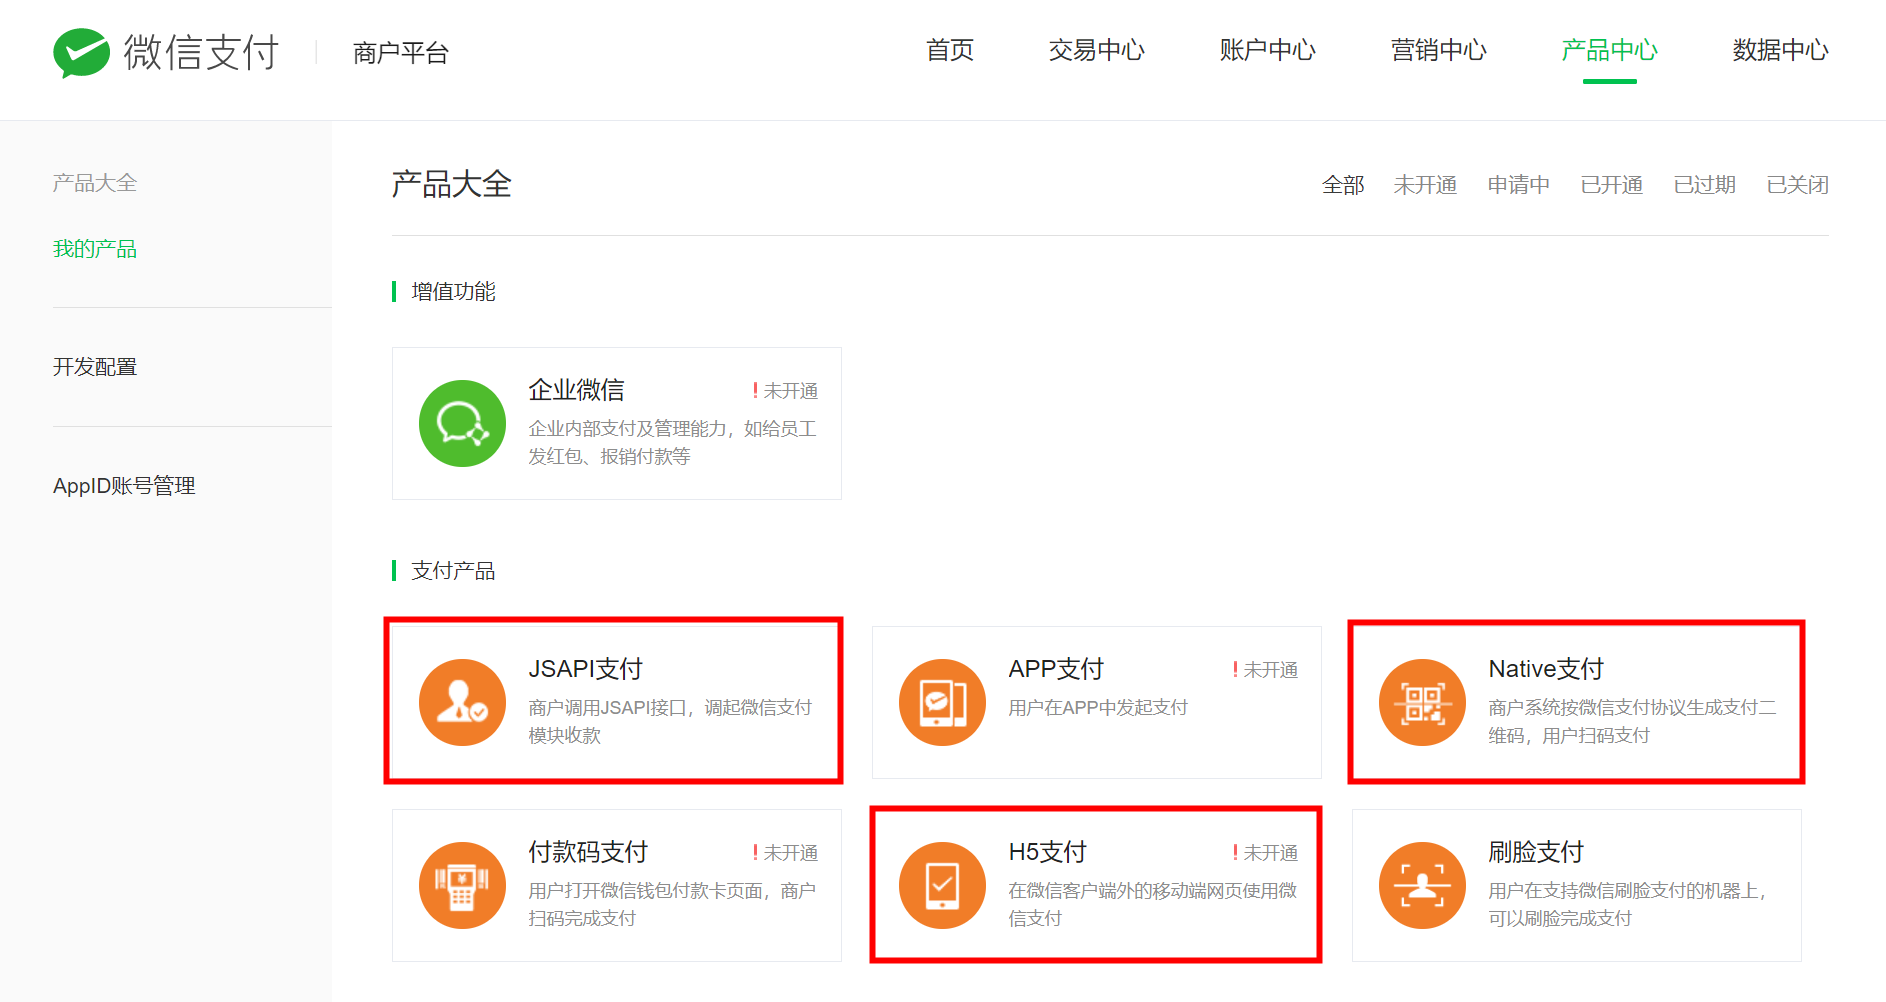Filter products by 全部
The height and width of the screenshot is (1002, 1886).
pos(1343,185)
